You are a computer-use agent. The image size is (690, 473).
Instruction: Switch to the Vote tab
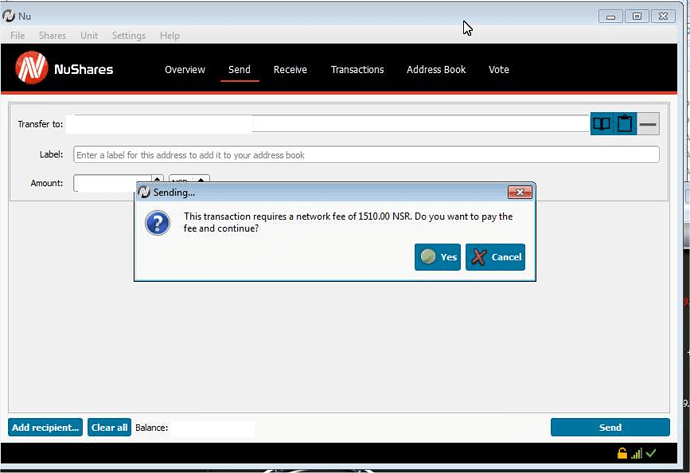pos(499,70)
